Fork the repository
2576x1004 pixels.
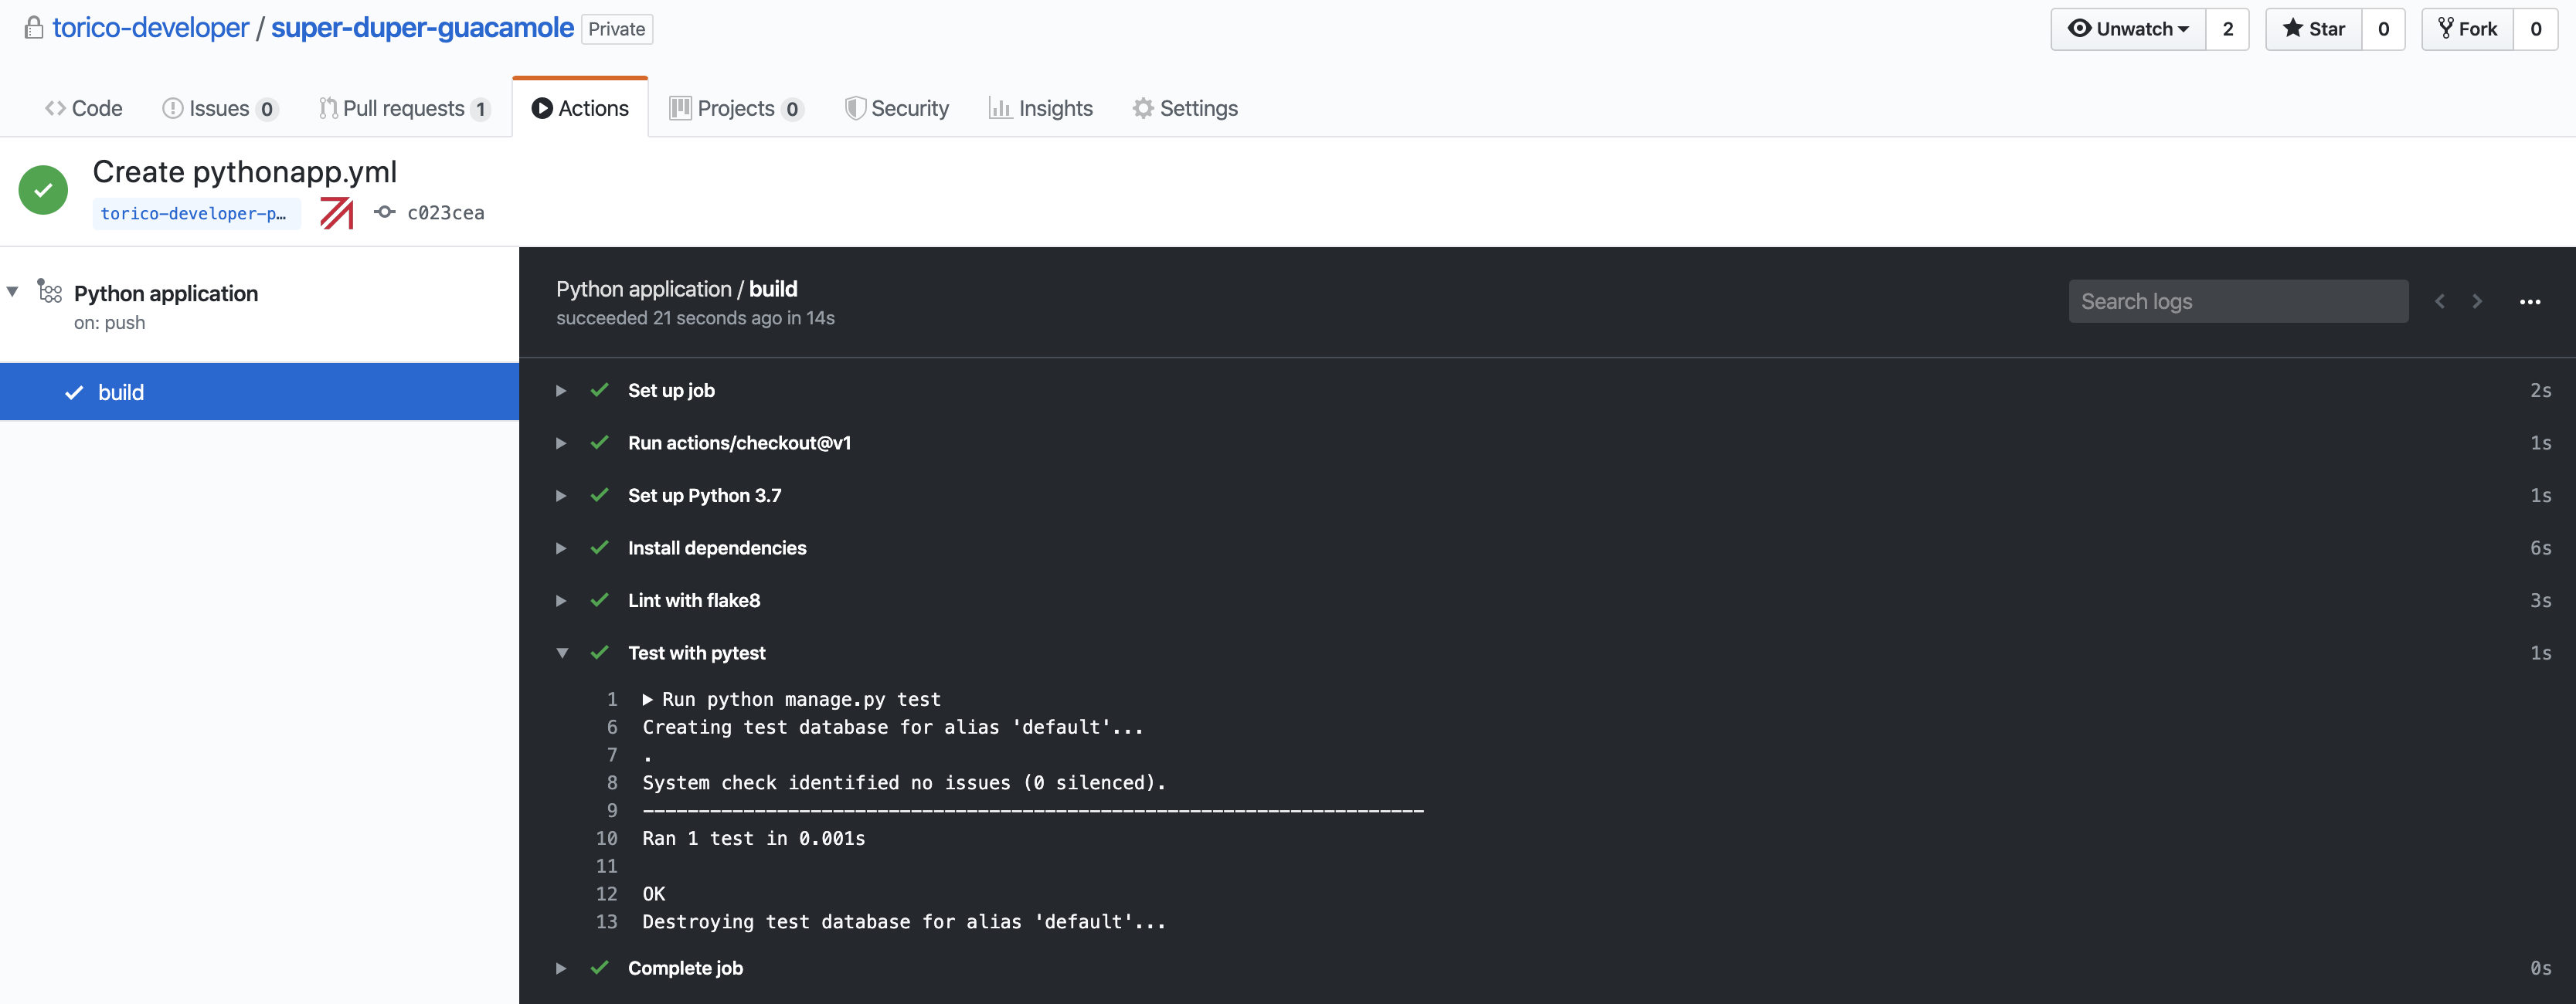tap(2467, 29)
